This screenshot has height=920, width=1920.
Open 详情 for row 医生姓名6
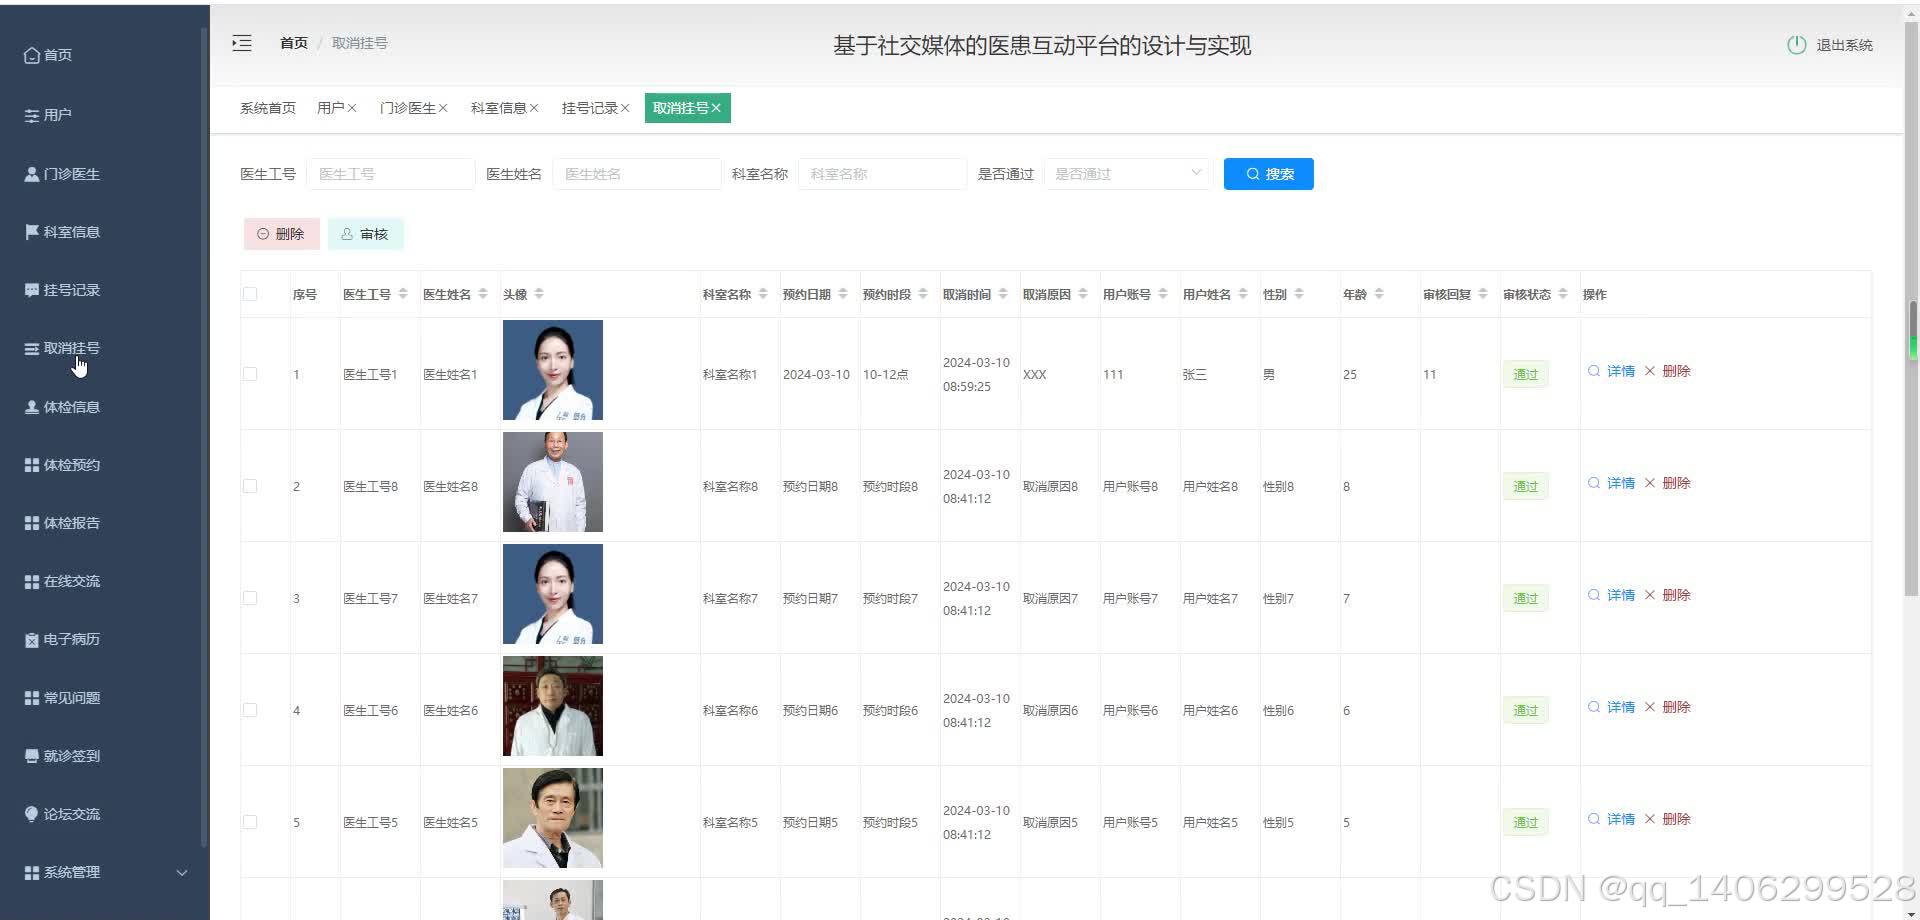point(1612,707)
